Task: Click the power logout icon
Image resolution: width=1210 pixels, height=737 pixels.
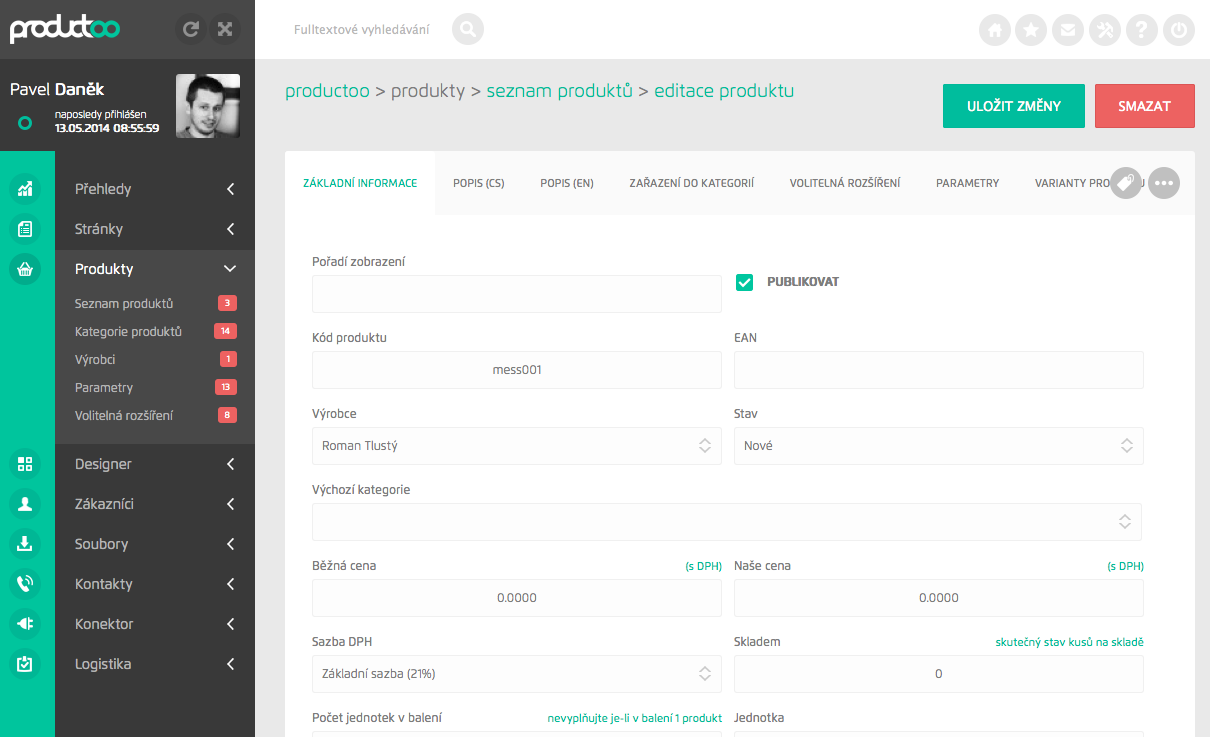Action: pyautogui.click(x=1179, y=30)
